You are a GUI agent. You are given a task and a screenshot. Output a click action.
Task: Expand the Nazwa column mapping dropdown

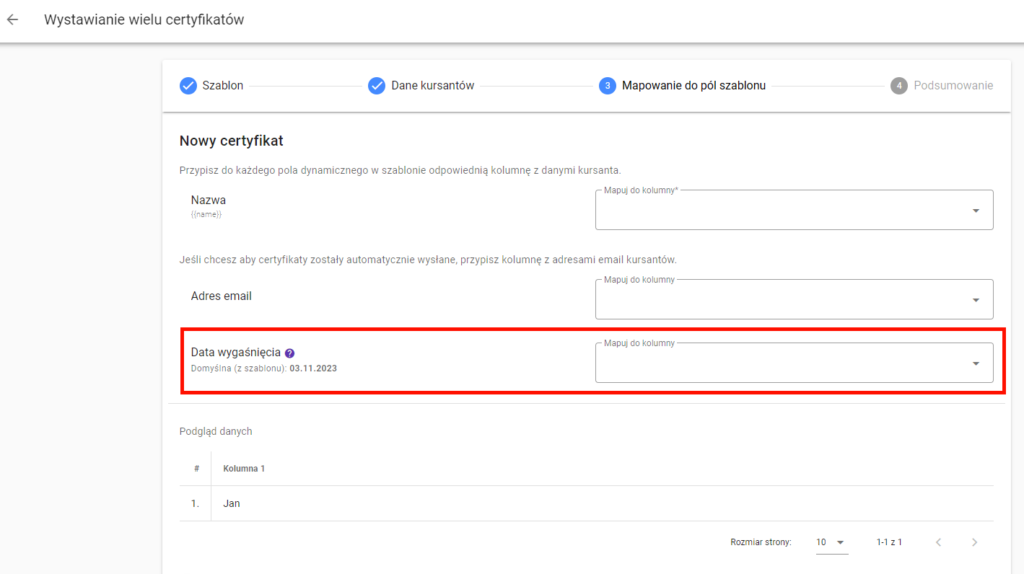click(976, 211)
